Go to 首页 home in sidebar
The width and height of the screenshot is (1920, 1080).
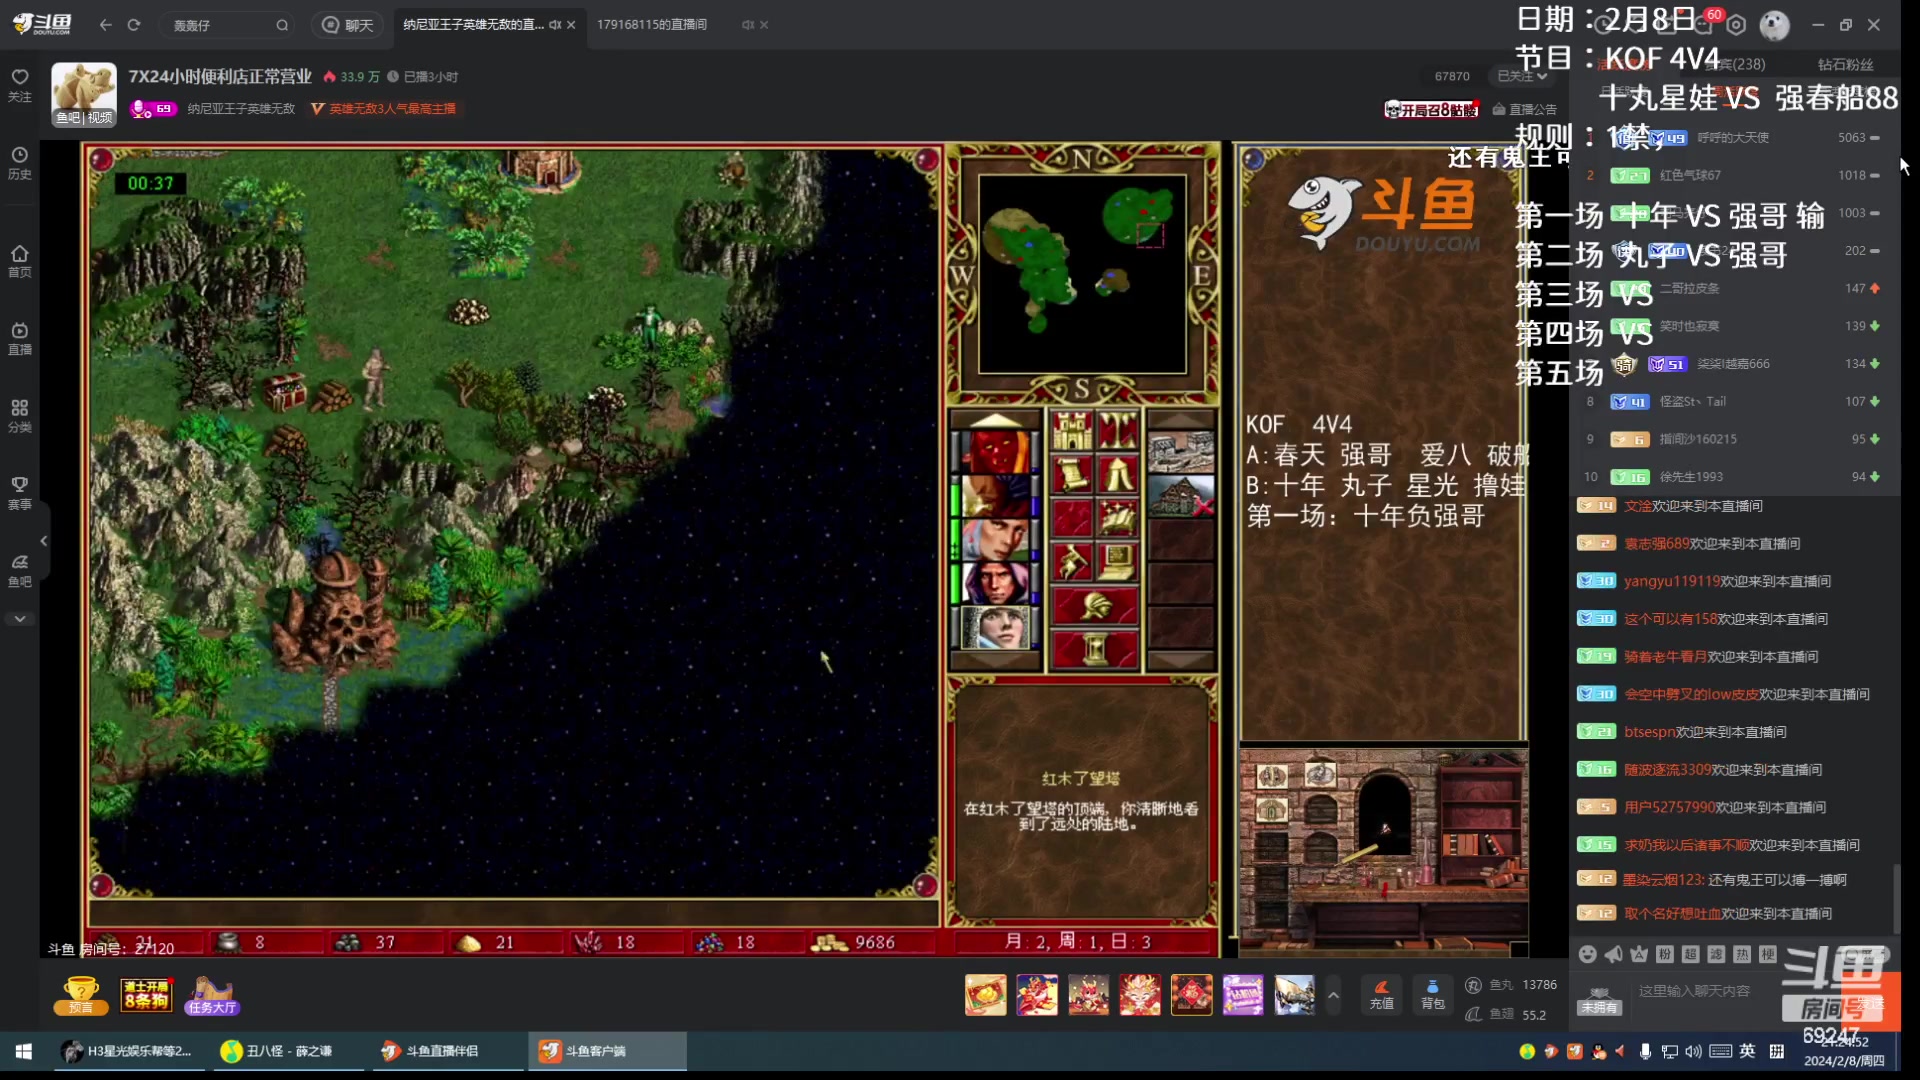(x=20, y=261)
